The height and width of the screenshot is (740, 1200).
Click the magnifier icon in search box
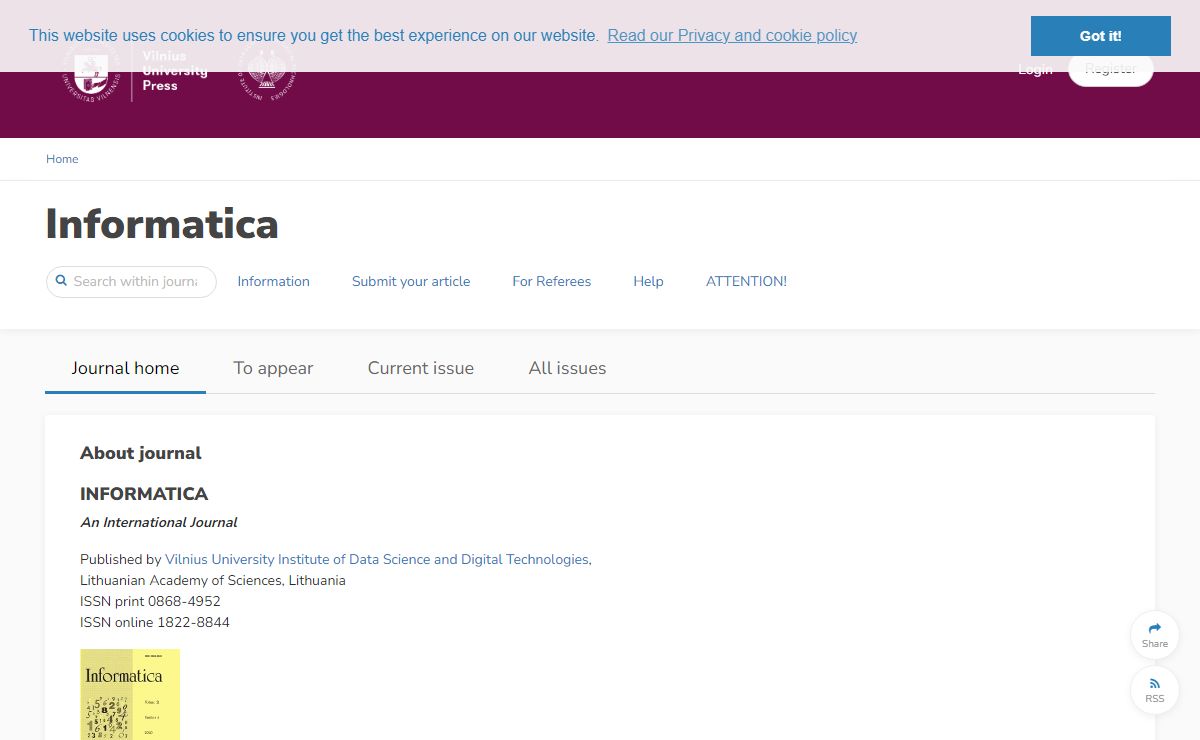point(61,281)
